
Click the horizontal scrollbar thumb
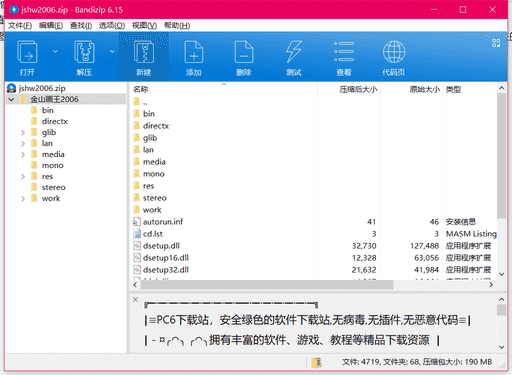coord(267,285)
